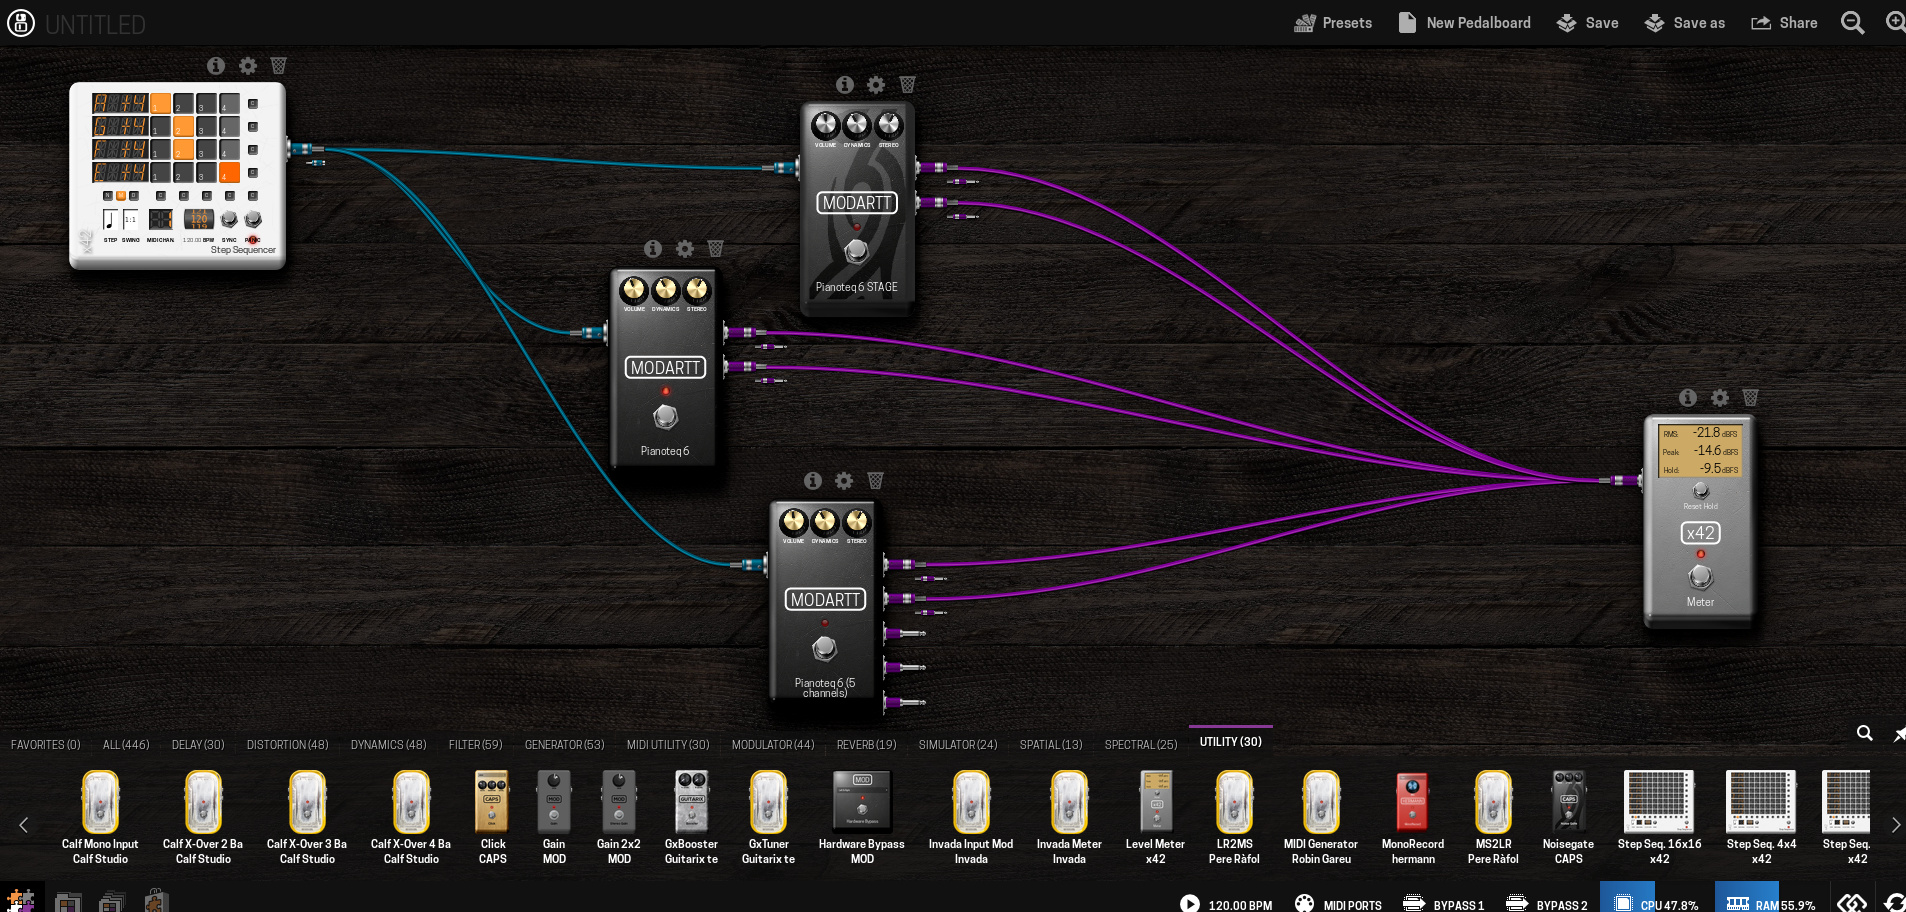Toggle step 2 on the F#4 row
The width and height of the screenshot is (1906, 912).
184,149
